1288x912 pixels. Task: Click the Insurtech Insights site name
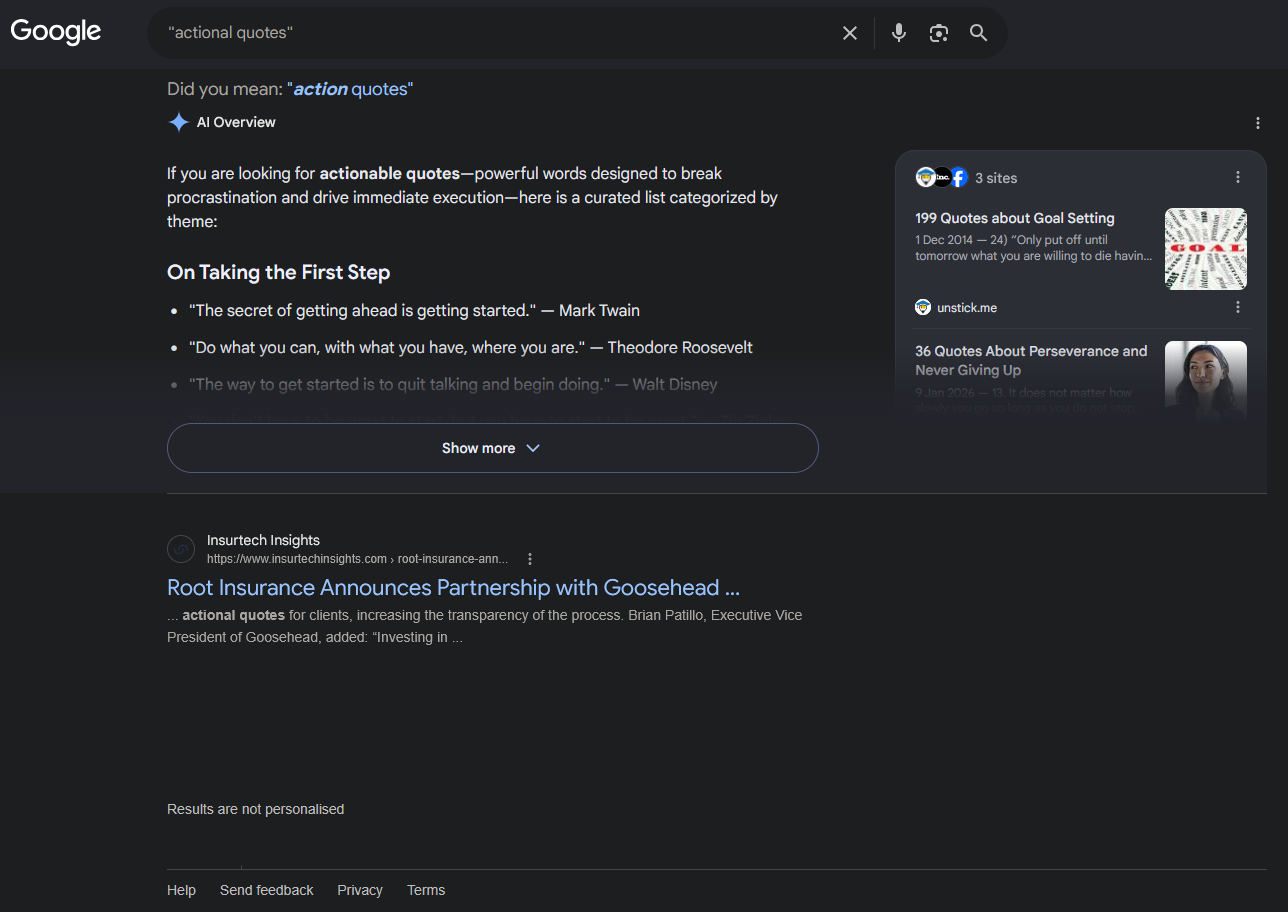pyautogui.click(x=263, y=540)
